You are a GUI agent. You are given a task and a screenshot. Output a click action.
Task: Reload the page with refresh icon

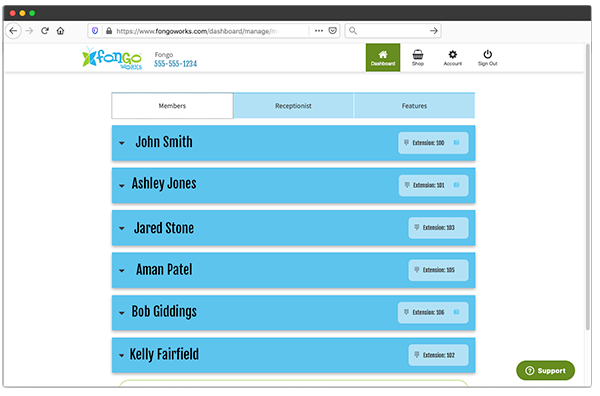point(45,31)
